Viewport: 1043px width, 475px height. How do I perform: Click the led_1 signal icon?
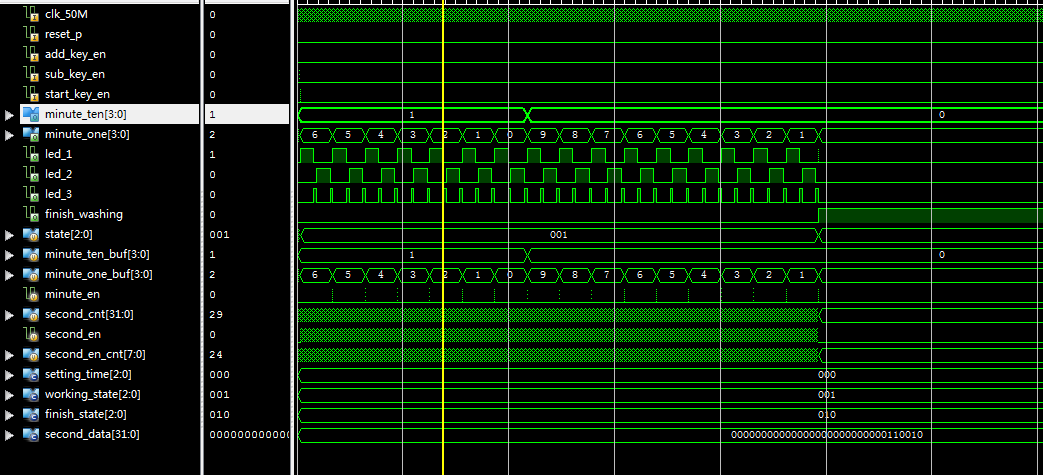click(x=31, y=154)
